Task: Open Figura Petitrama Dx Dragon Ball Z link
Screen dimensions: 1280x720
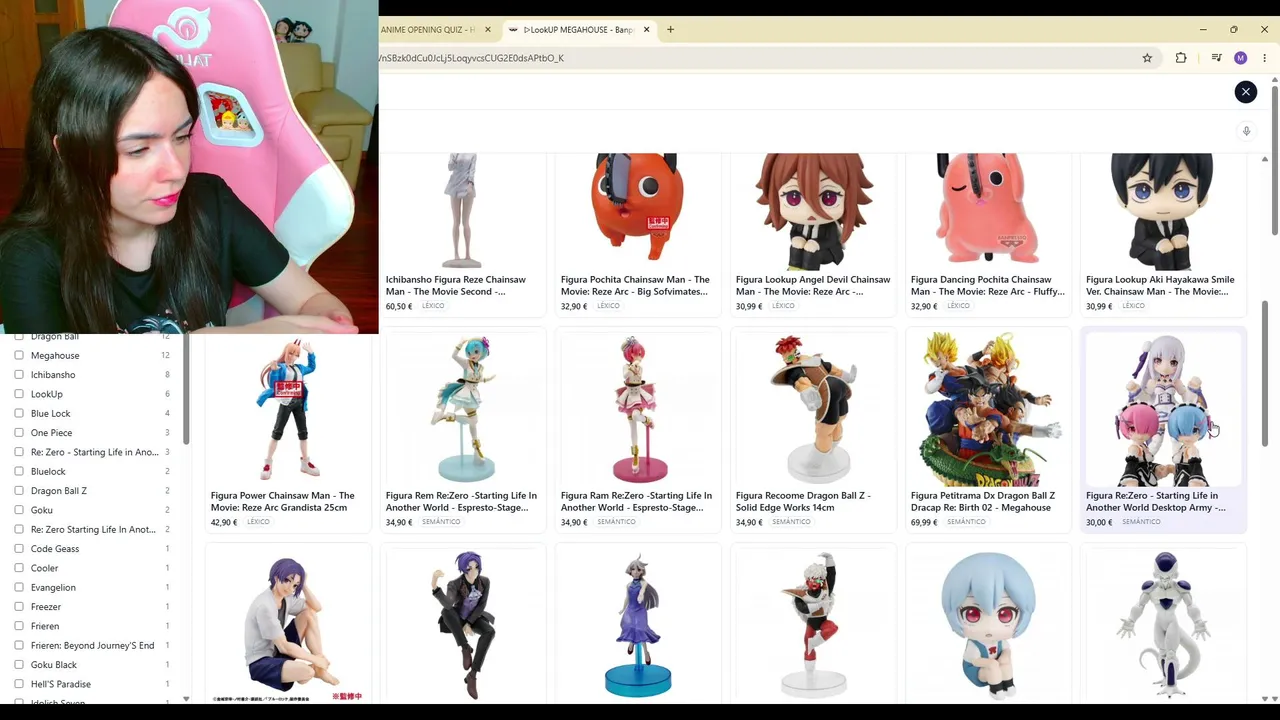Action: tap(983, 502)
